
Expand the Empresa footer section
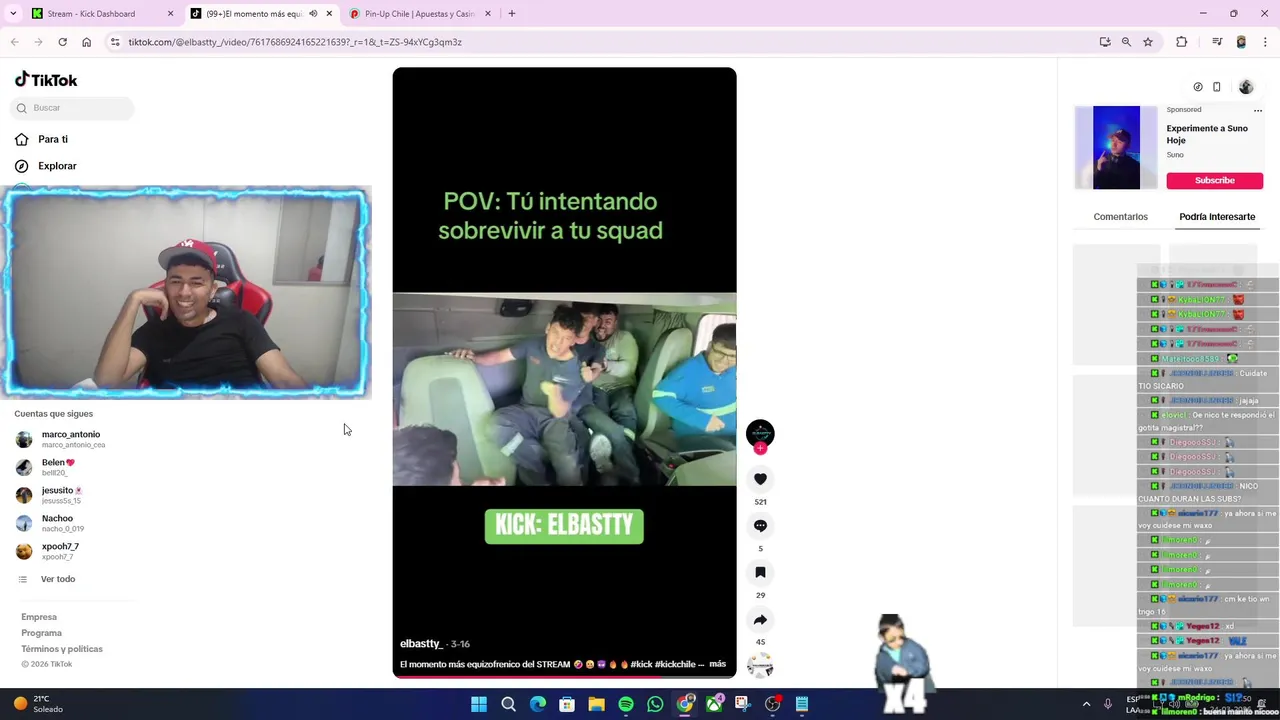pos(39,617)
